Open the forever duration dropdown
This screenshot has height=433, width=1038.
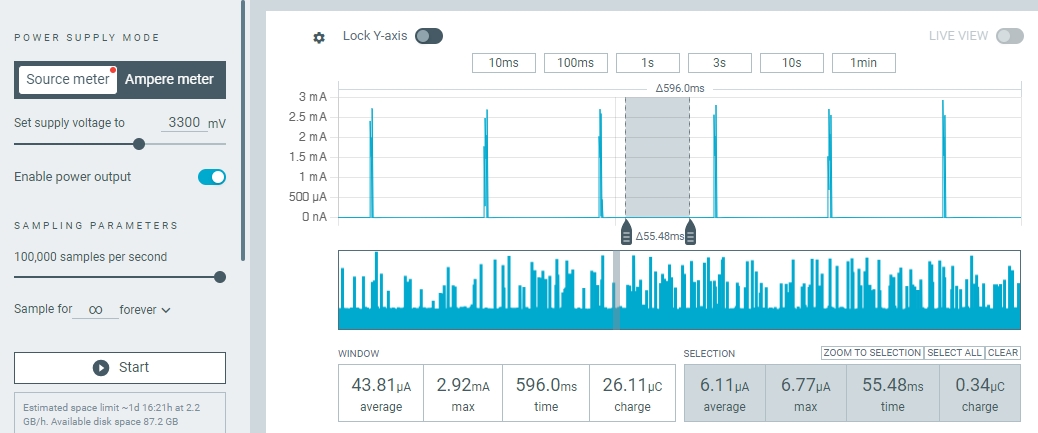click(x=145, y=310)
